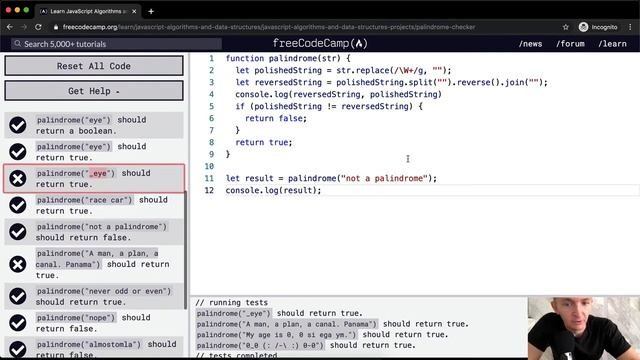Click code line 11 let result assignment
The width and height of the screenshot is (640, 360).
[331, 178]
